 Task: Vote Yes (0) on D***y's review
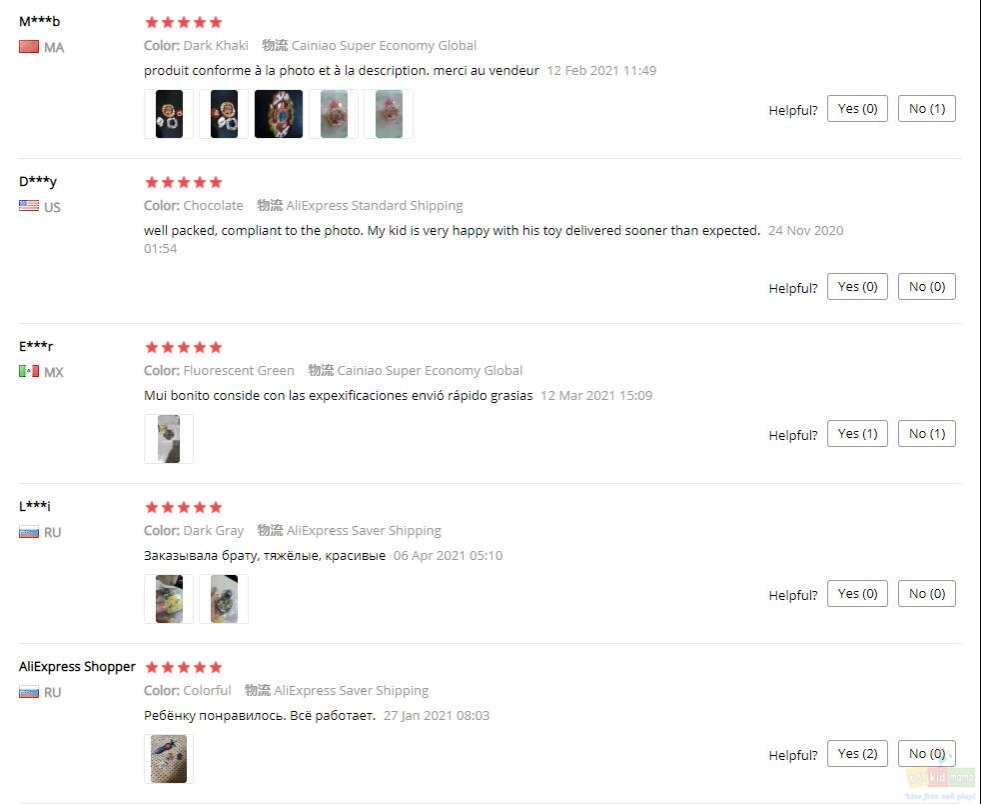point(857,287)
